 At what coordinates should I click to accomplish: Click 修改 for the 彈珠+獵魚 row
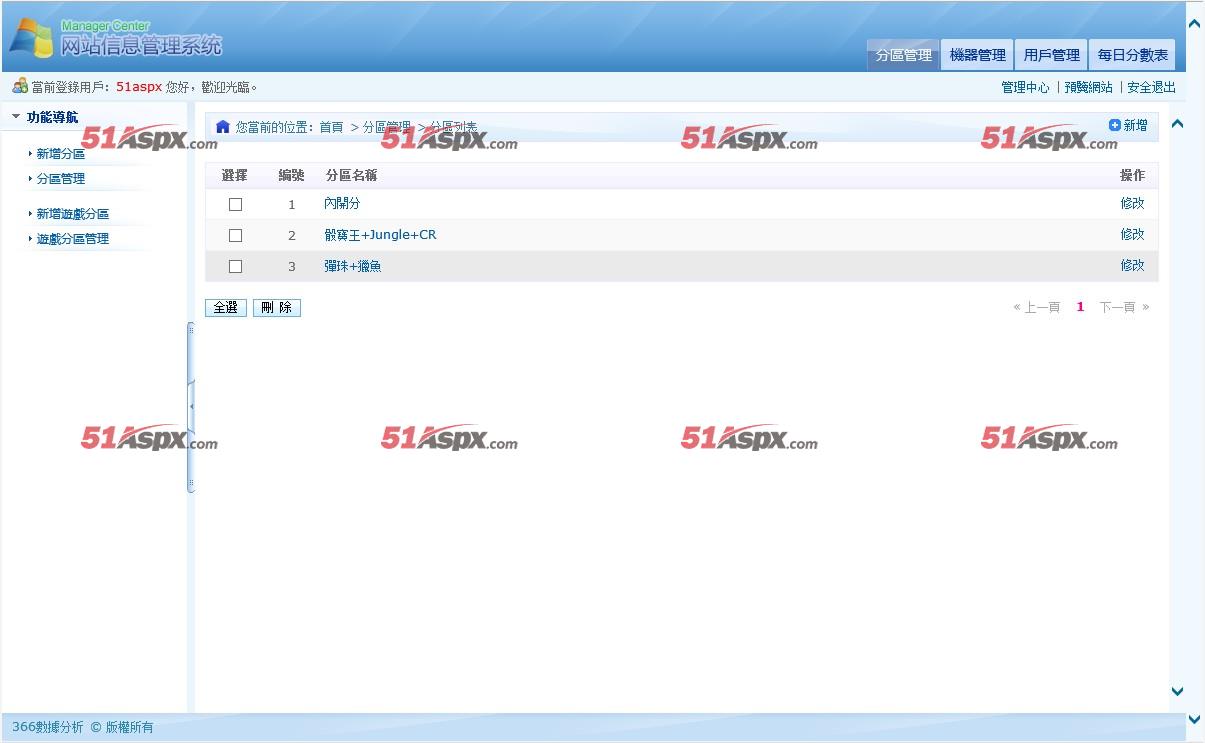coord(1132,265)
